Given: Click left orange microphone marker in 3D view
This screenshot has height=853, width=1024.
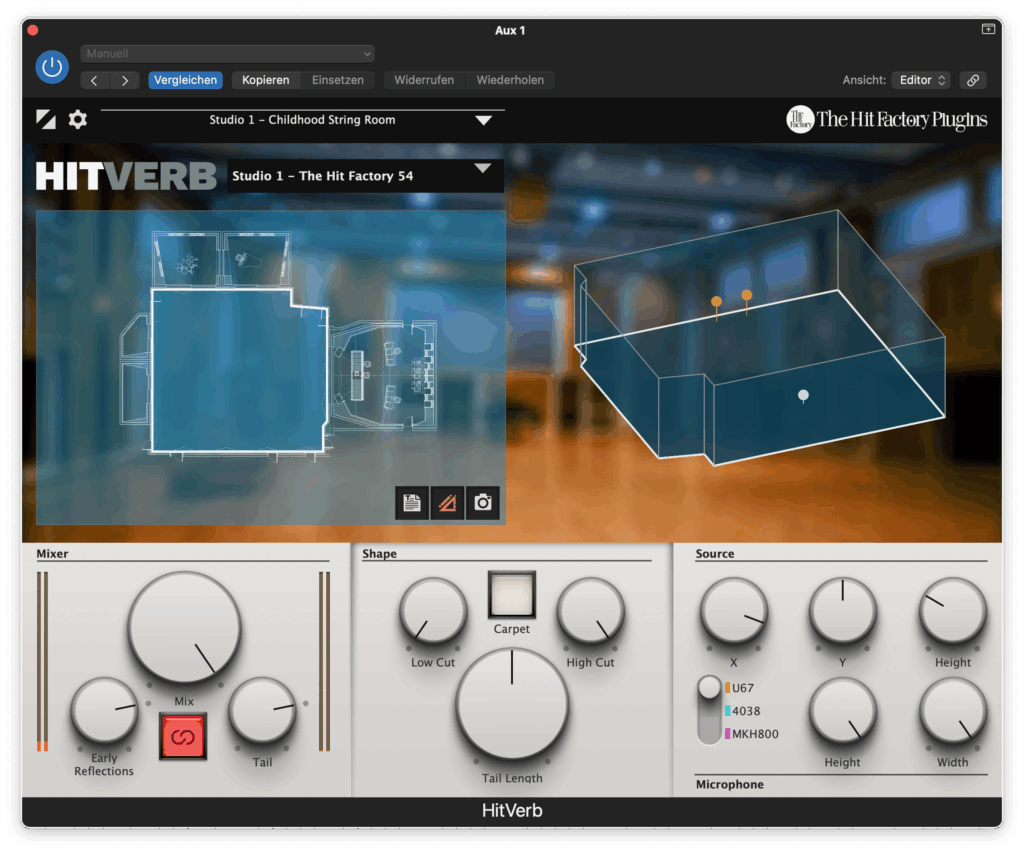Looking at the screenshot, I should pos(716,302).
